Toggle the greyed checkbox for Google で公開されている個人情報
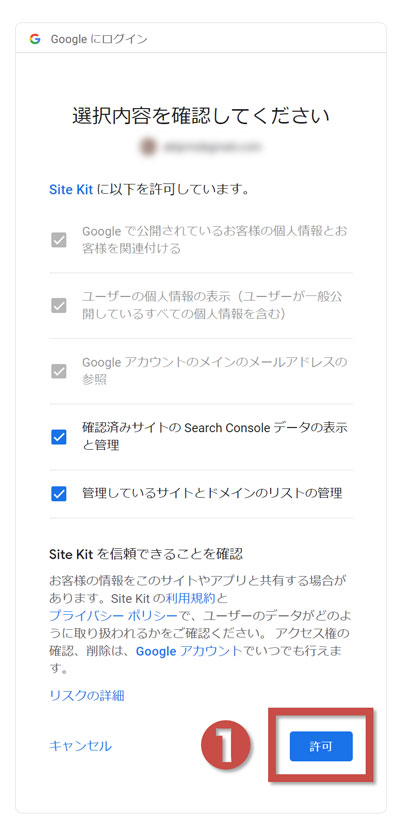Viewport: 400px width, 823px height. [x=59, y=240]
